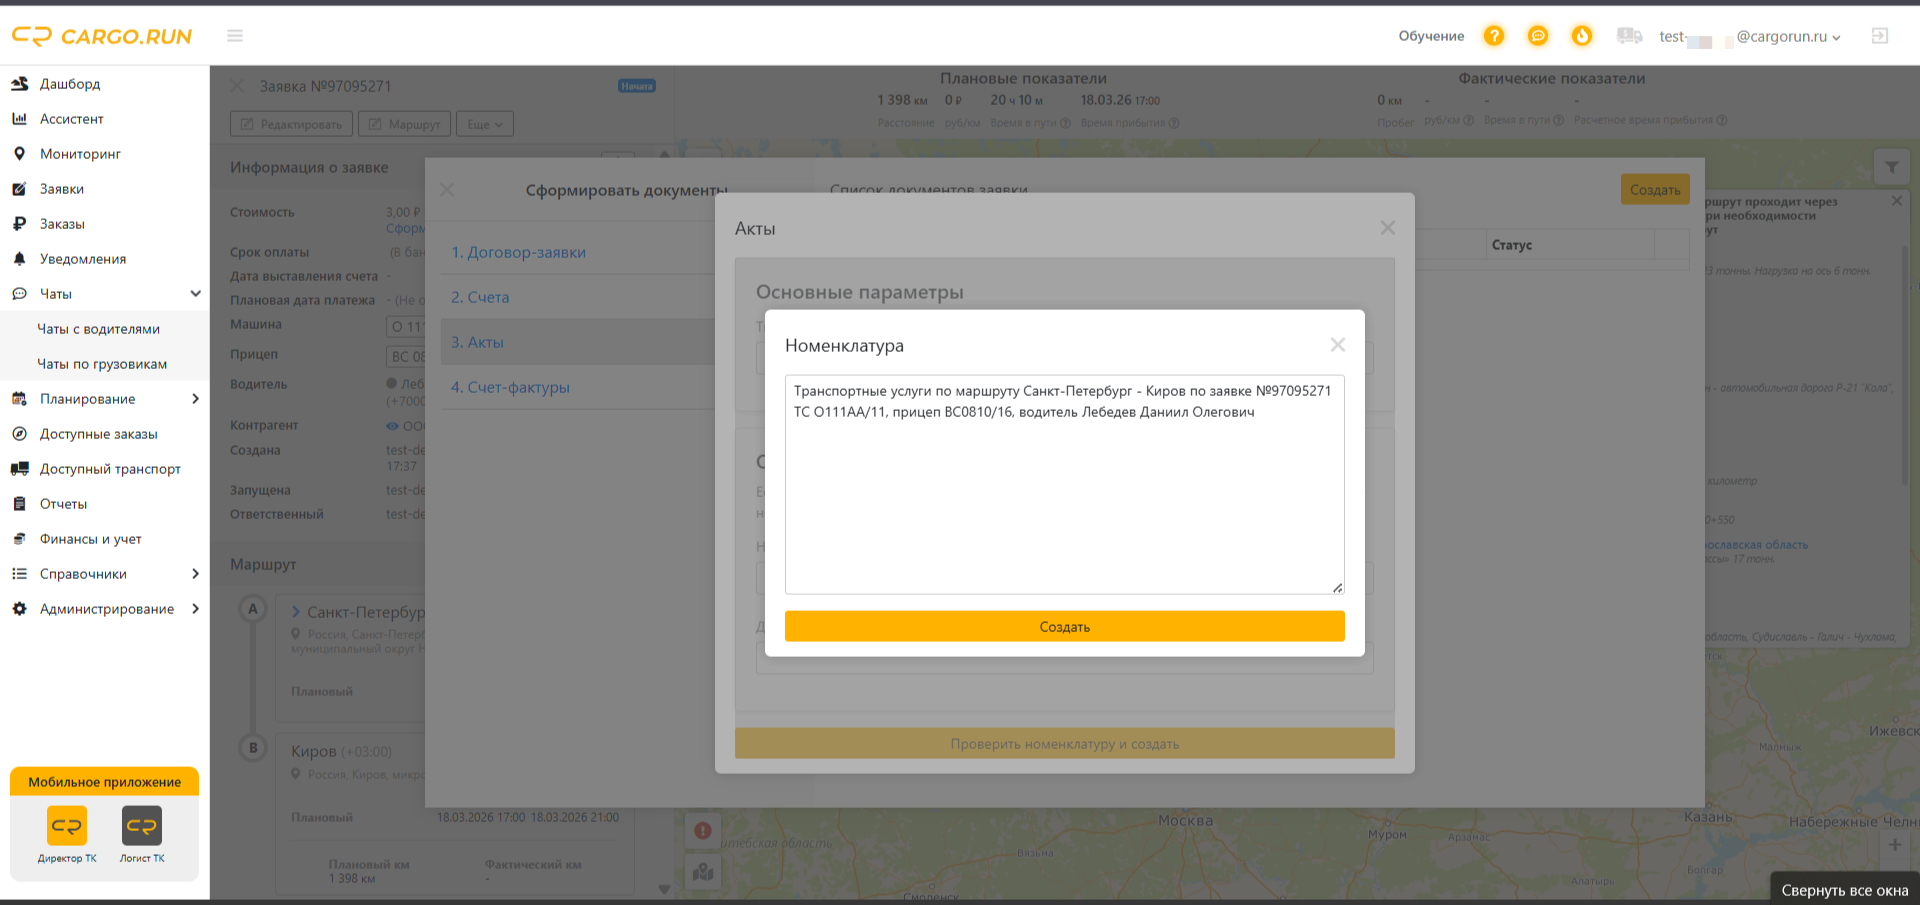Click the Ассистент chart icon
The image size is (1920, 905).
[x=19, y=119]
